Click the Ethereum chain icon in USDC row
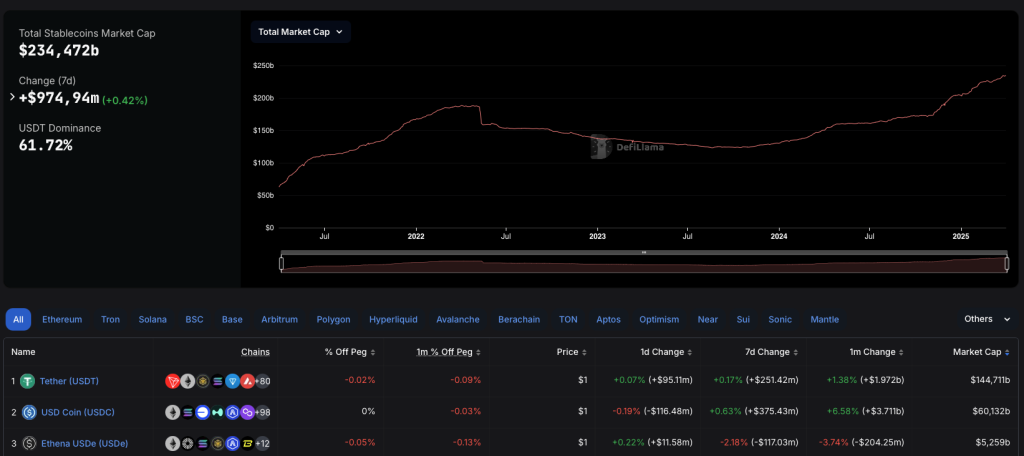Image resolution: width=1024 pixels, height=456 pixels. pos(172,412)
